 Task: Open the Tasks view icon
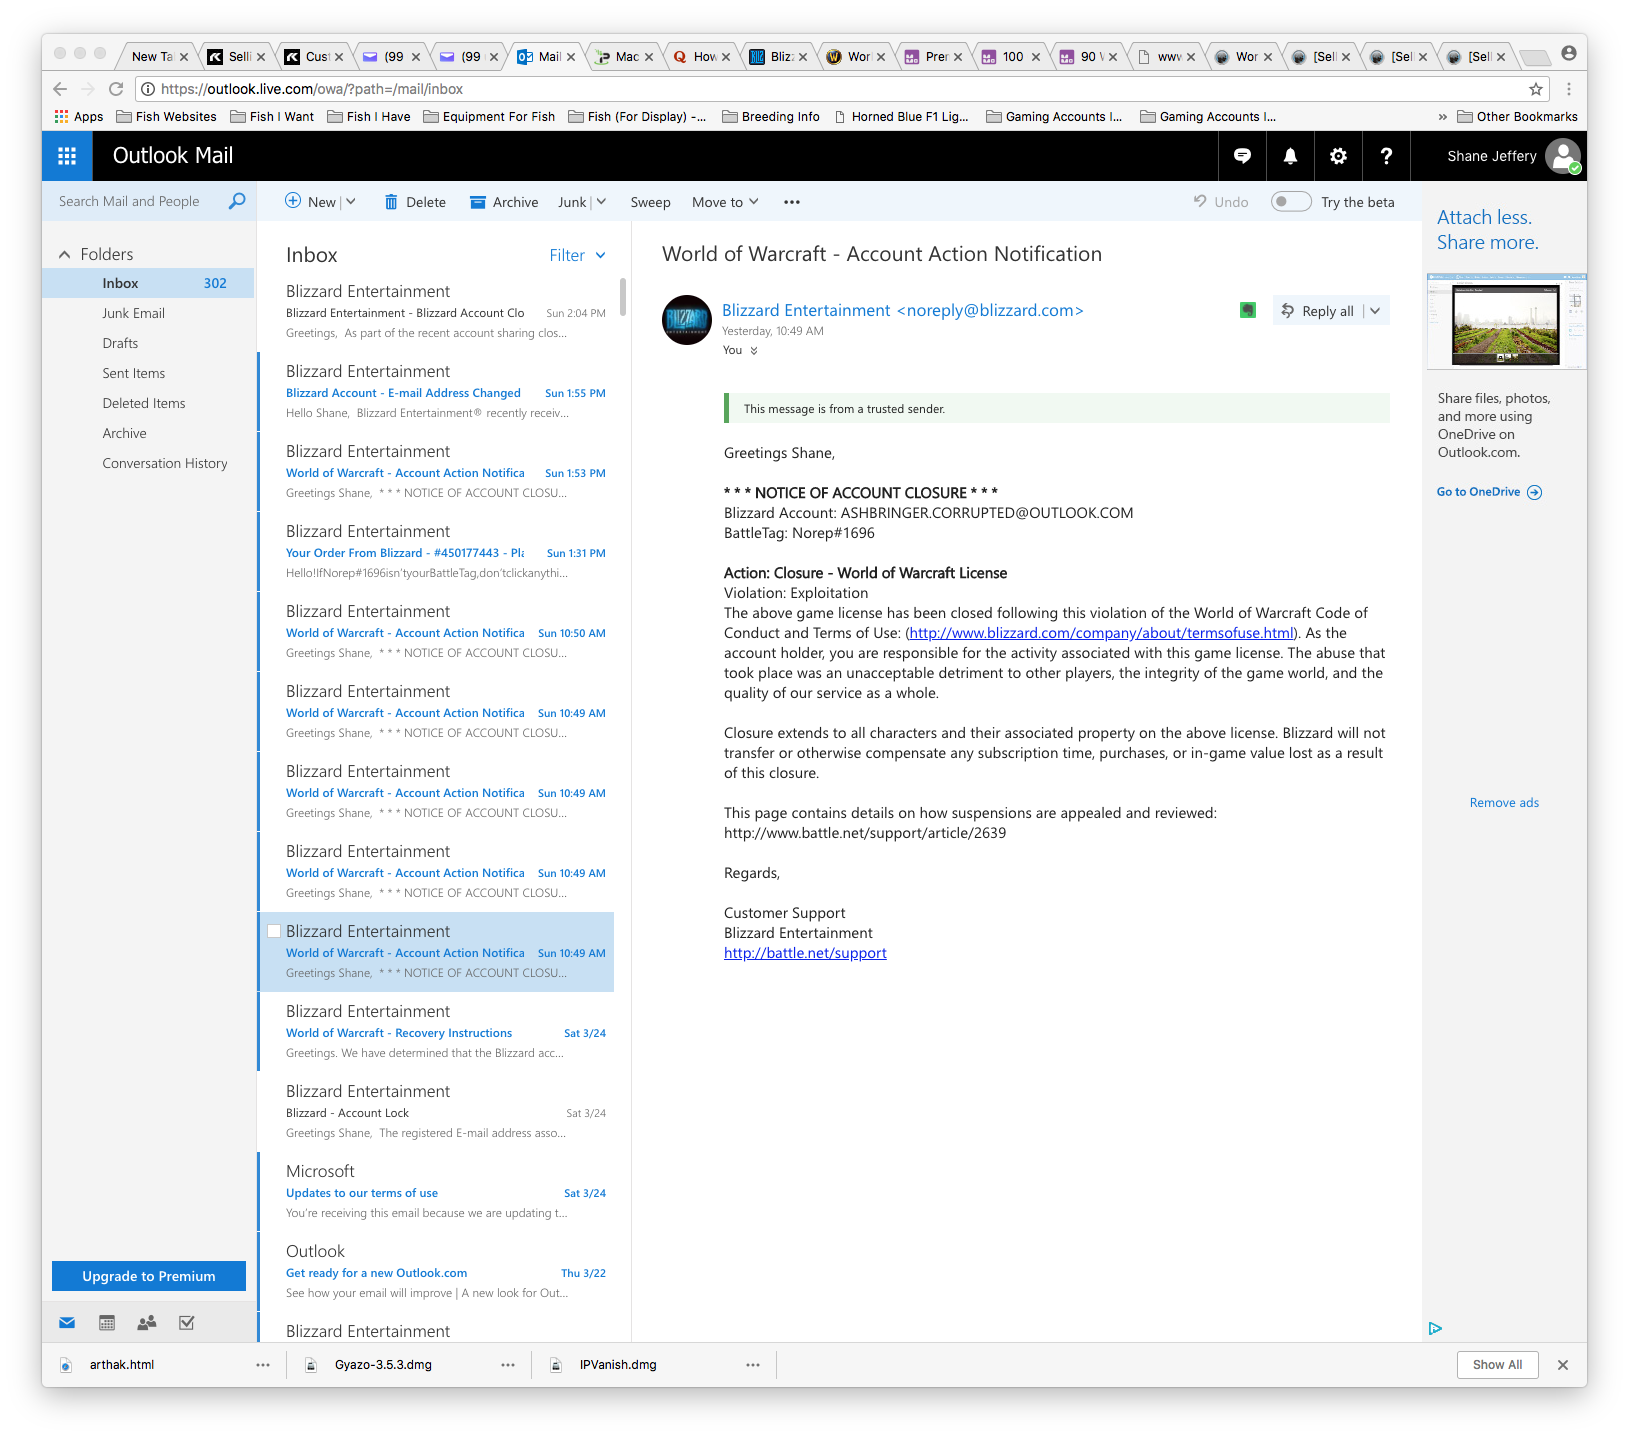pyautogui.click(x=186, y=1323)
